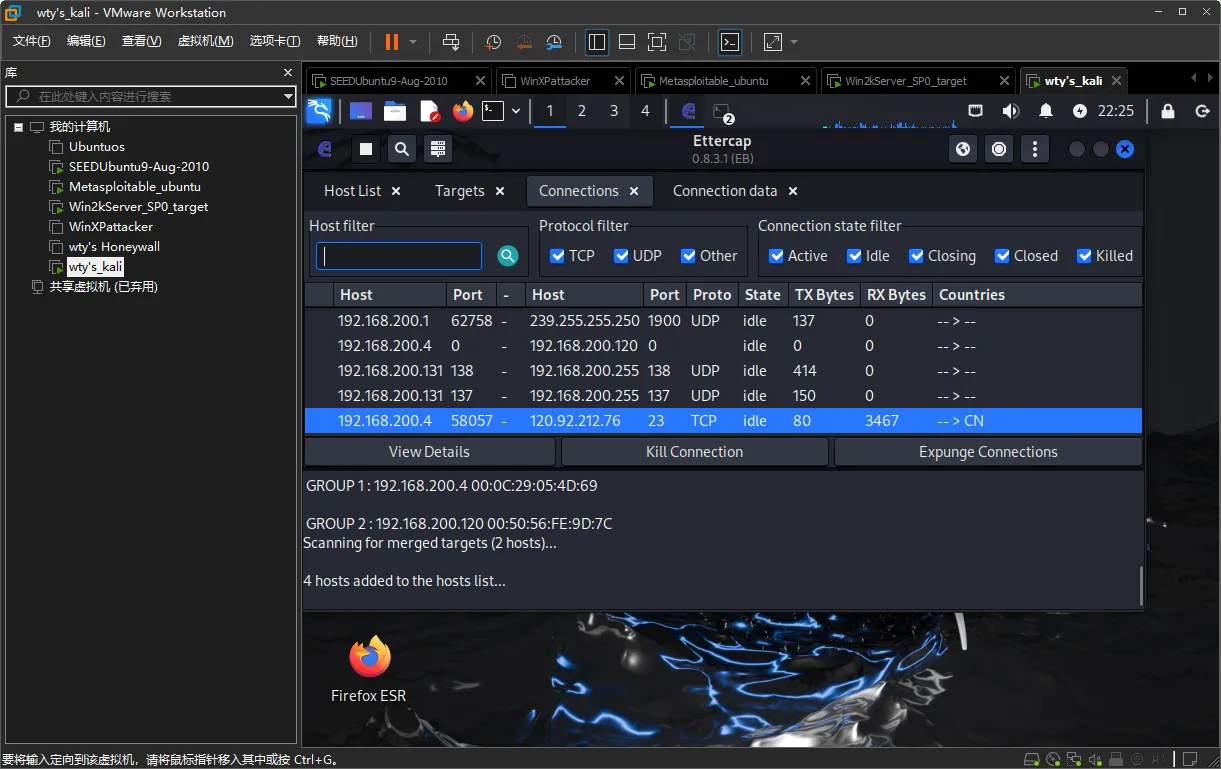The height and width of the screenshot is (769, 1221).
Task: Open Kali notifications bell
Action: [x=1046, y=111]
